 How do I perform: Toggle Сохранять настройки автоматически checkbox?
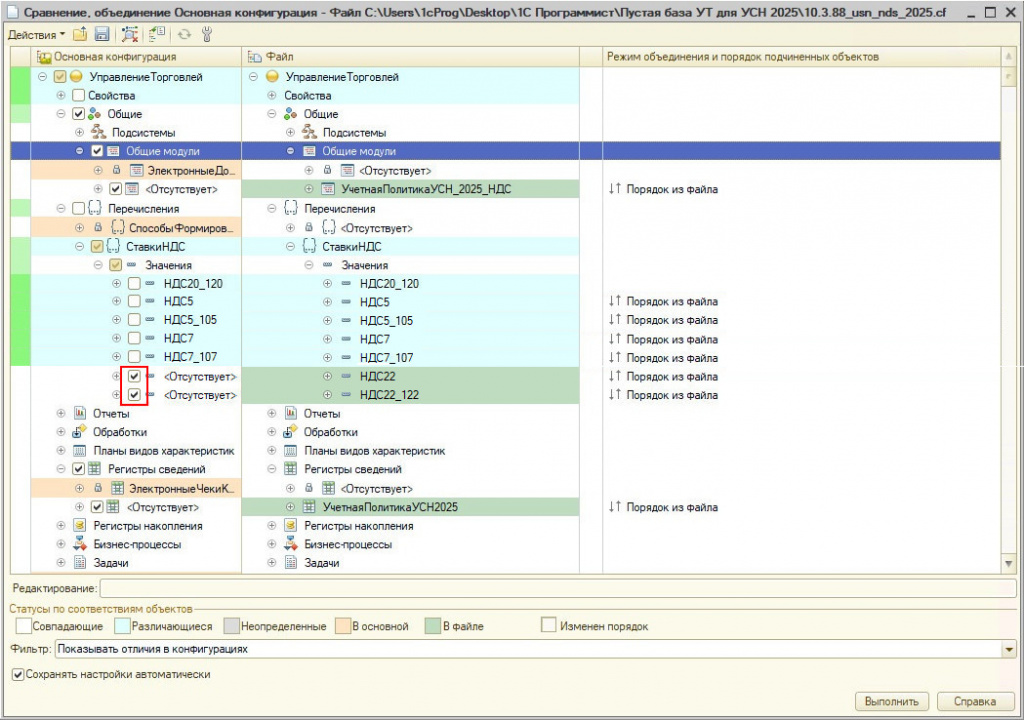coord(17,675)
